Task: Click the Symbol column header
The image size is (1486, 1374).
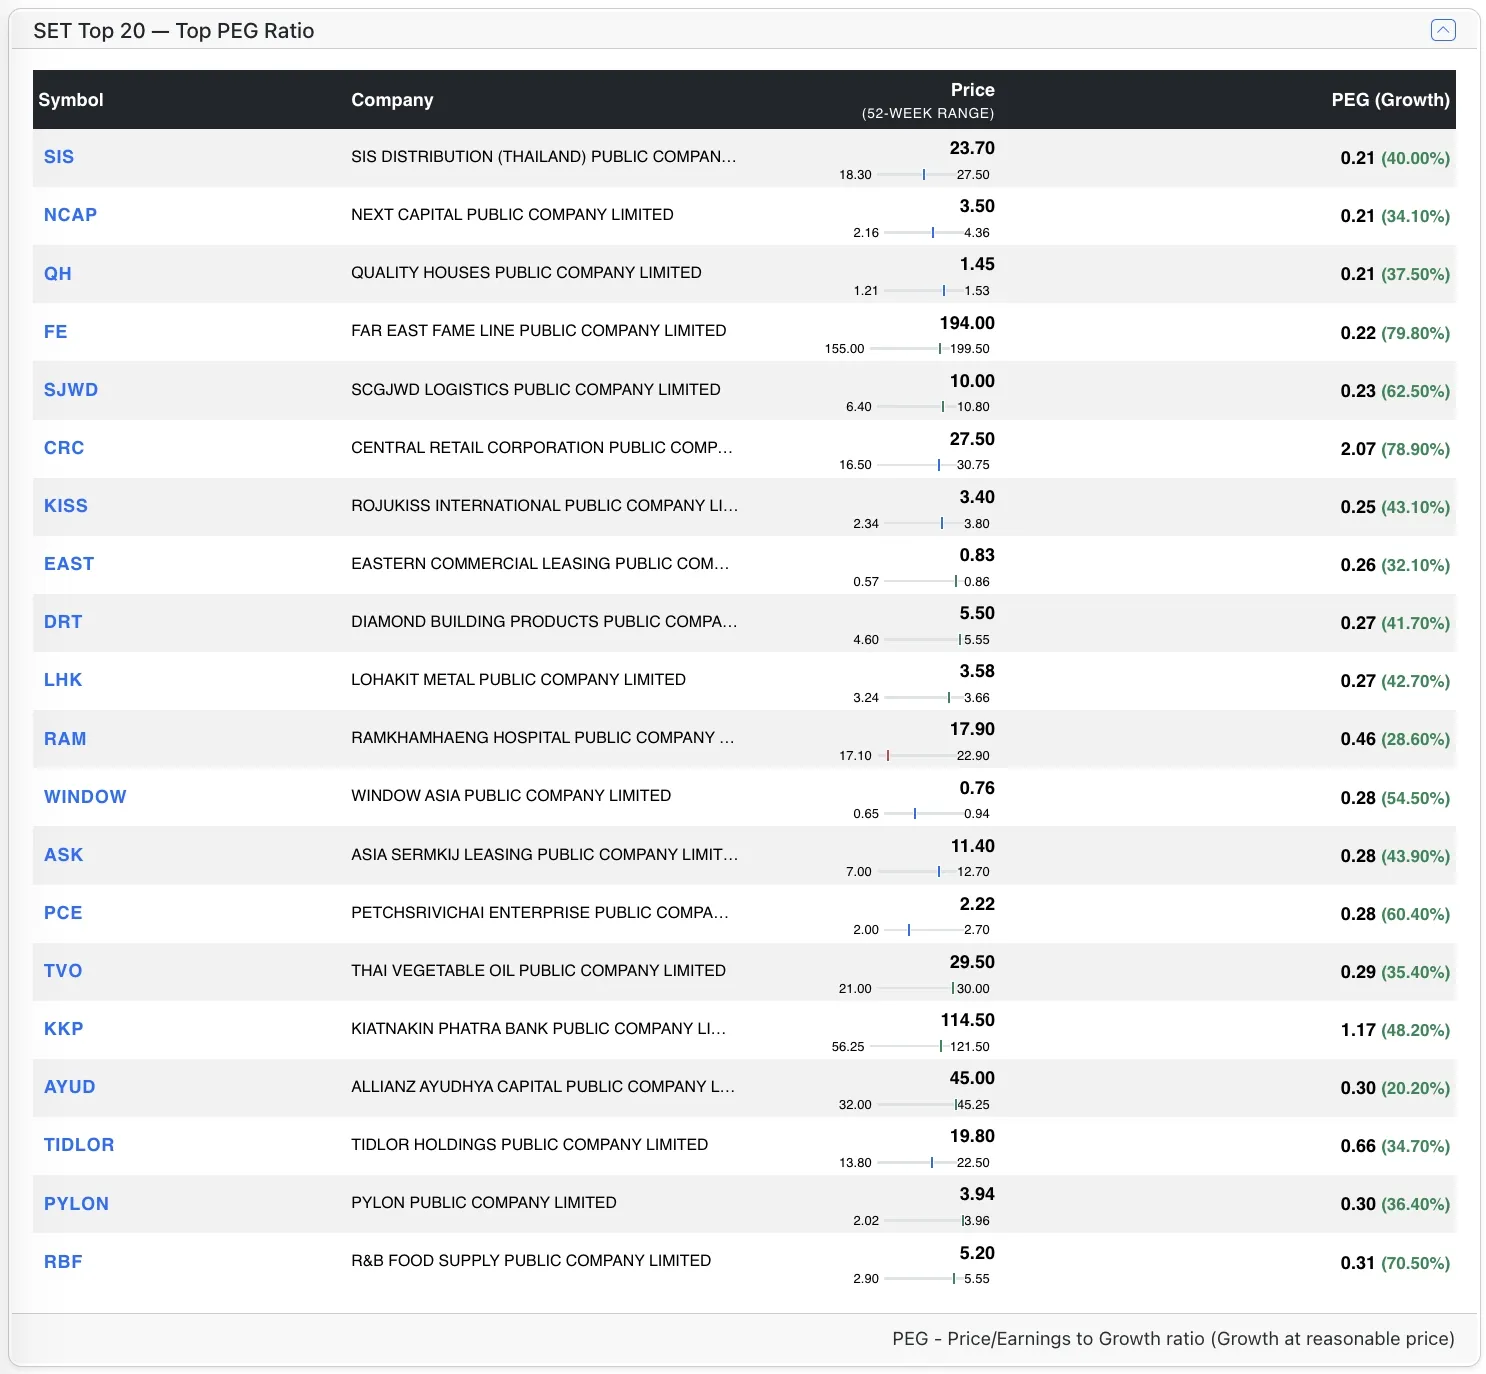Action: (x=71, y=99)
